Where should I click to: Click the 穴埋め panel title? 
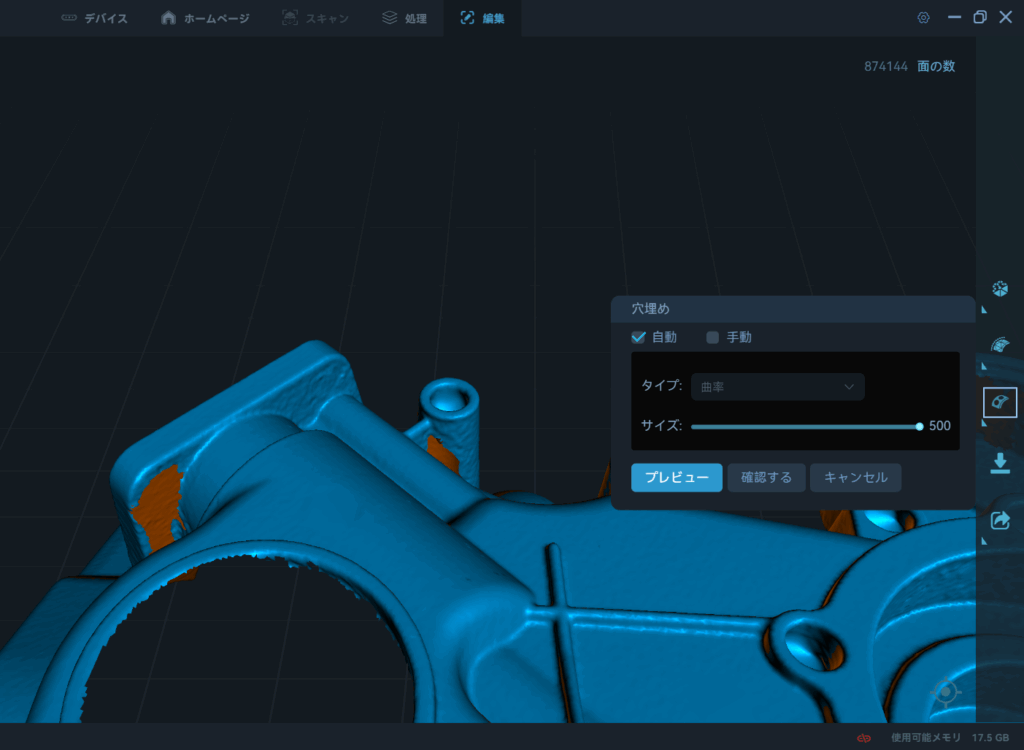[650, 309]
